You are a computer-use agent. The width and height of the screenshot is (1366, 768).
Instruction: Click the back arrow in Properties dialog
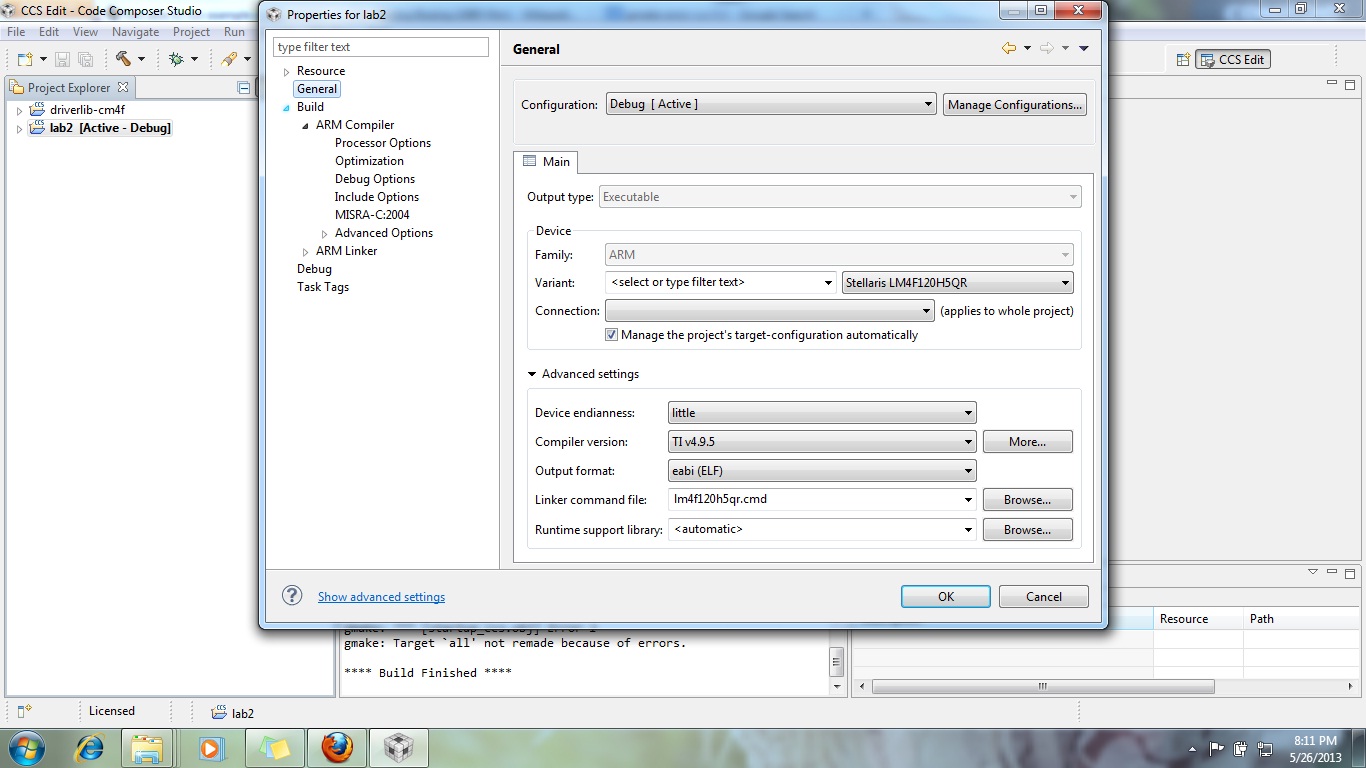(x=1009, y=48)
